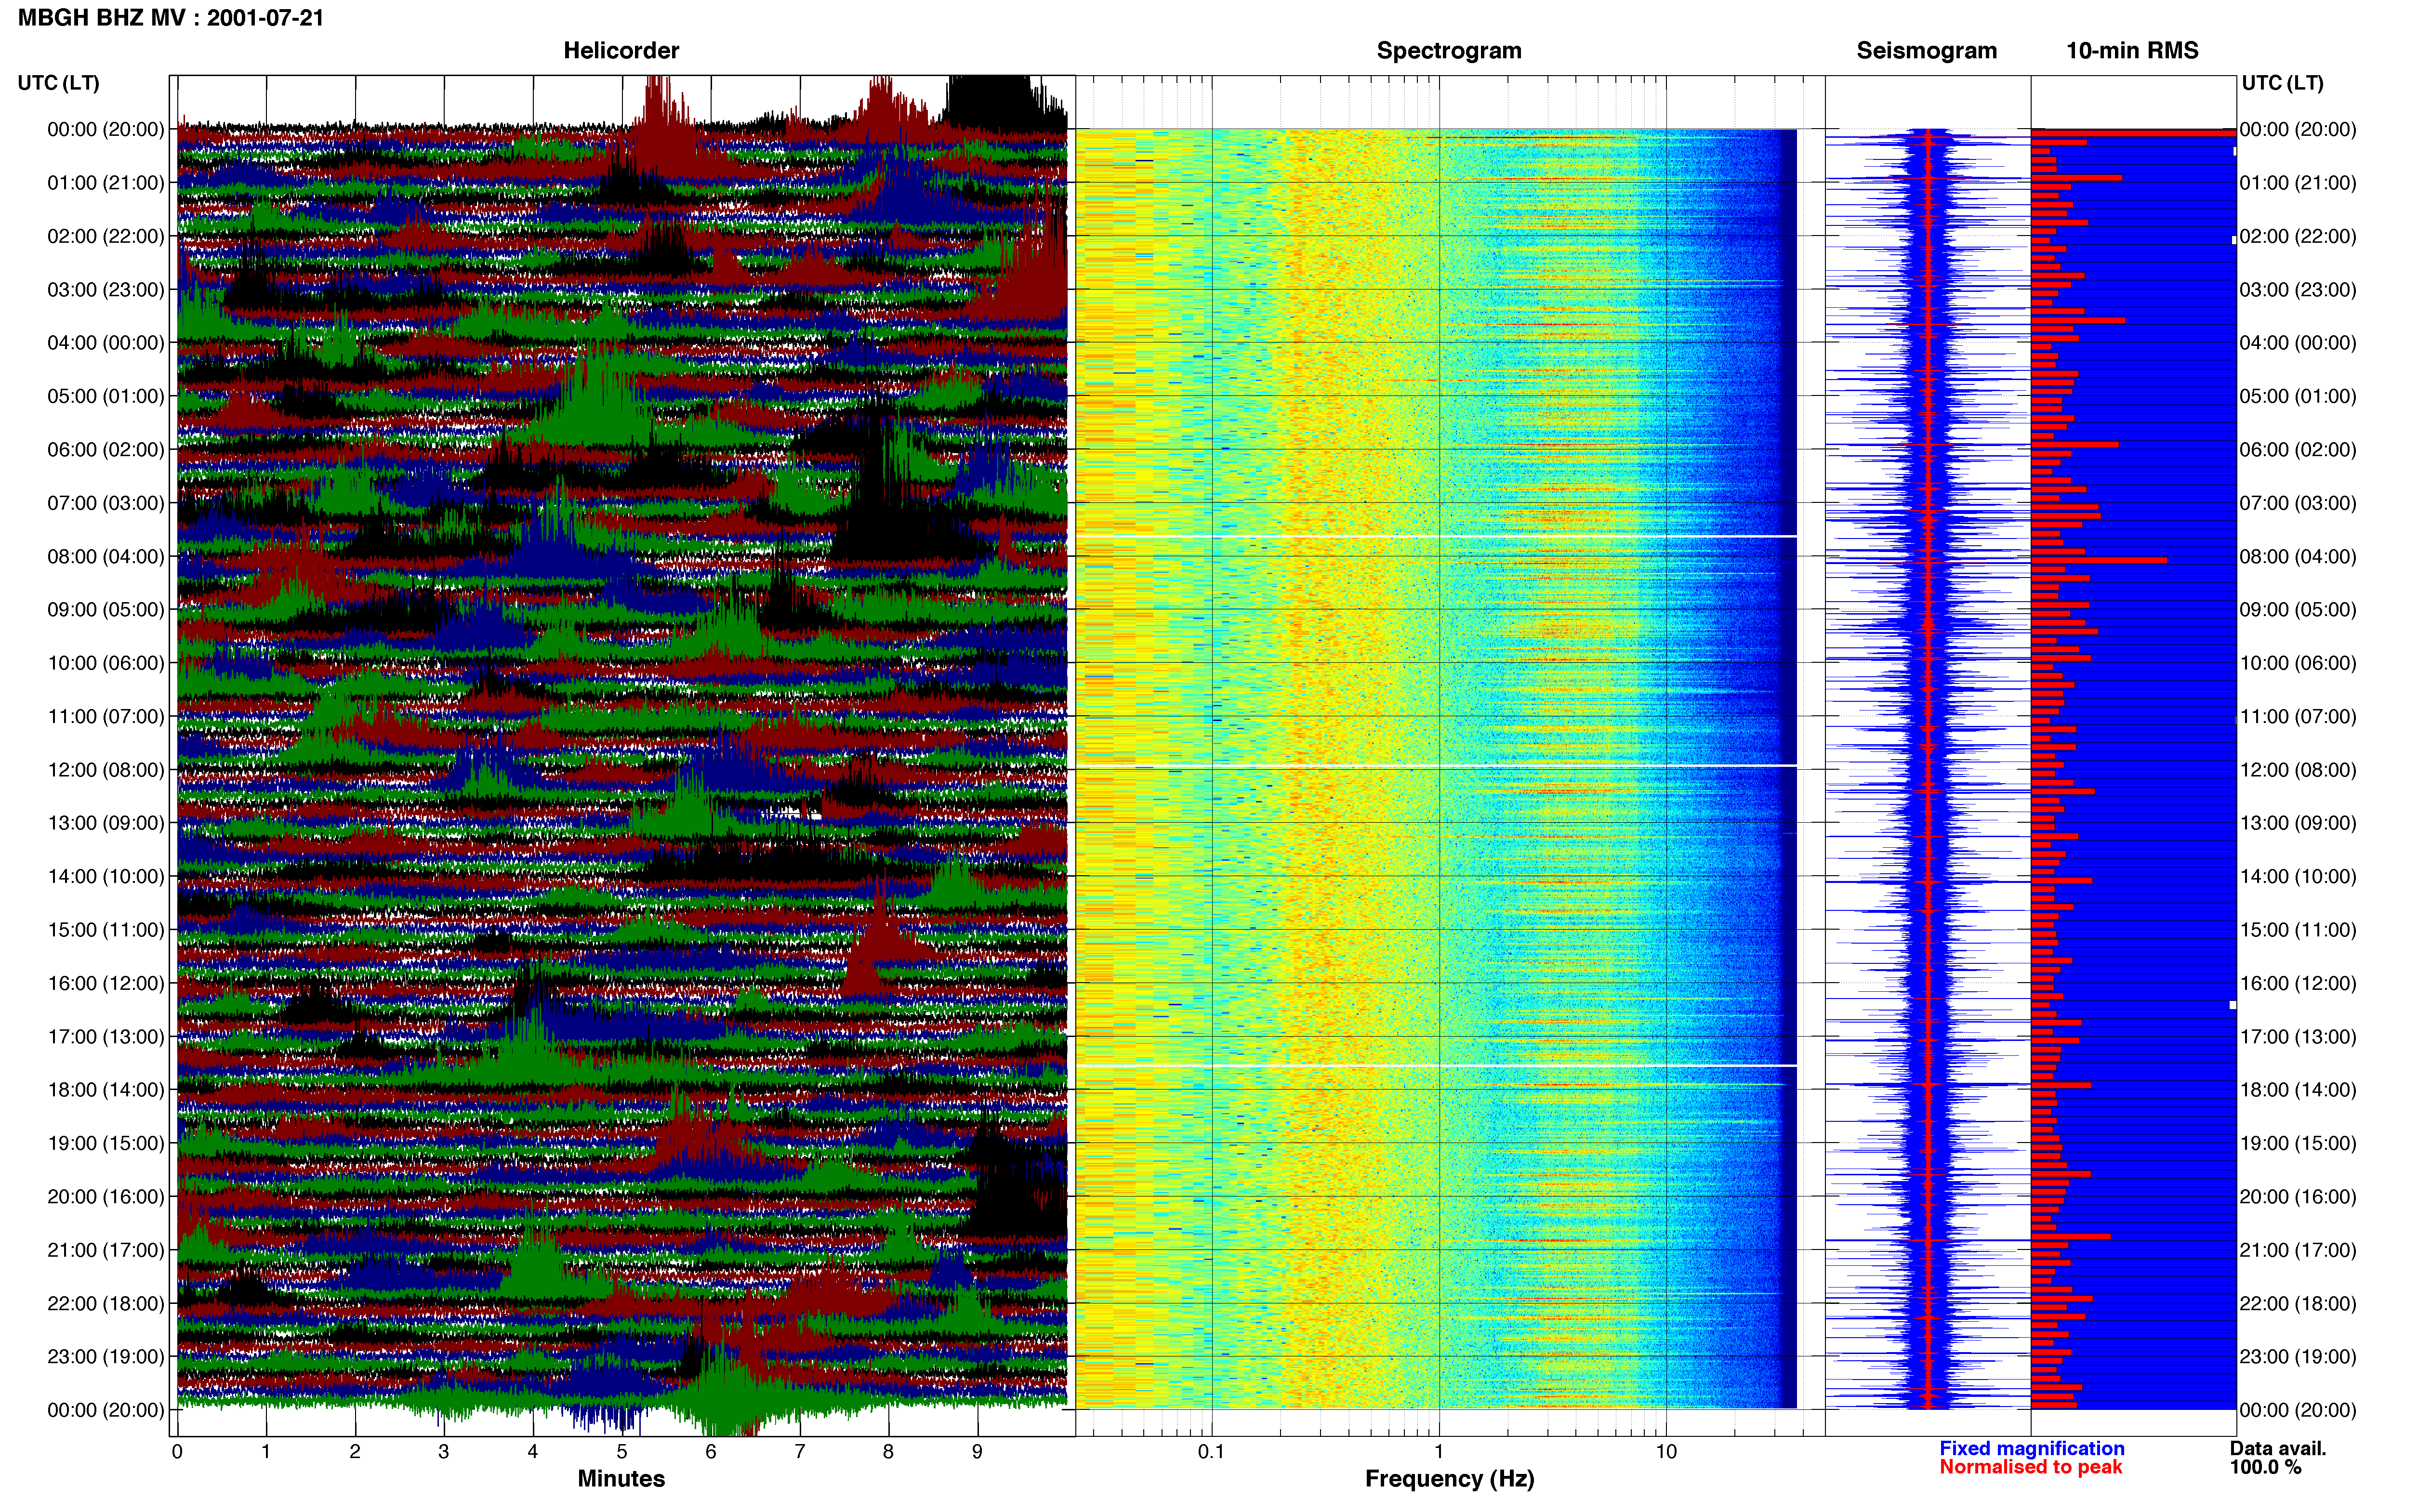This screenshot has width=2418, height=1512.
Task: Click tick label "2" on the Minutes axis
Action: click(355, 1452)
